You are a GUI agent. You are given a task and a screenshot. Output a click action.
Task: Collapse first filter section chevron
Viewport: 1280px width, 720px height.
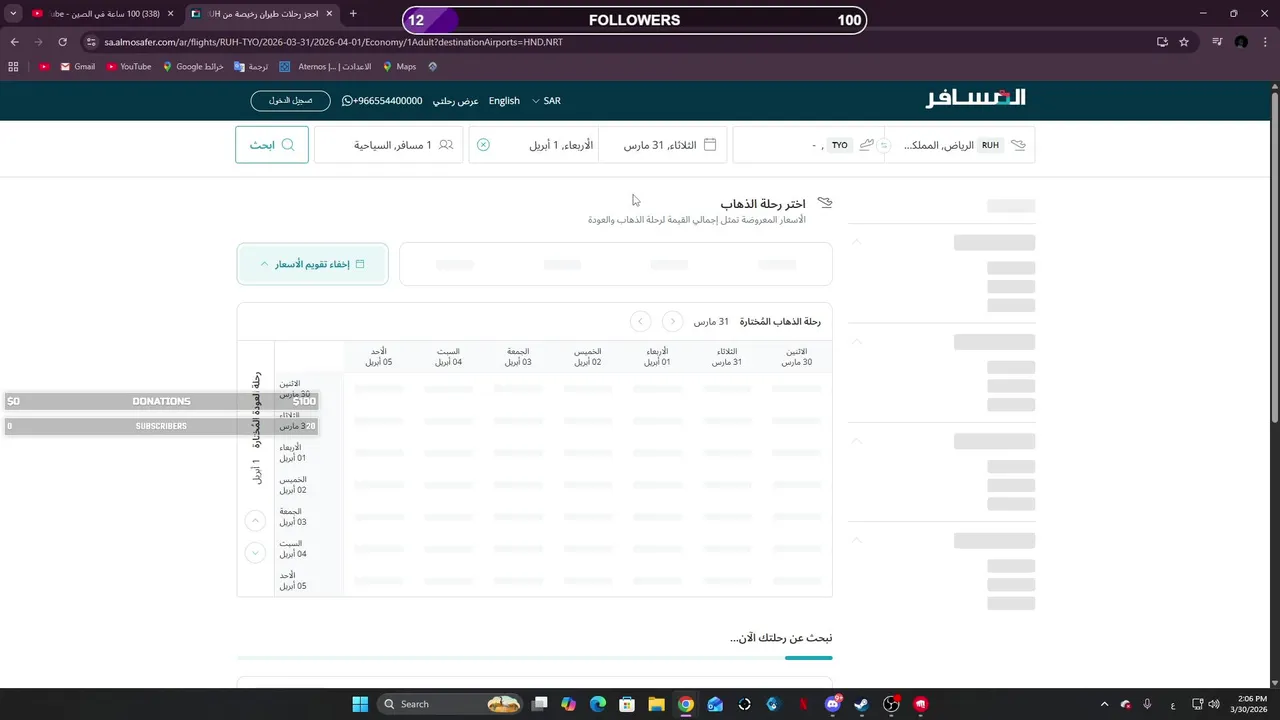point(856,242)
